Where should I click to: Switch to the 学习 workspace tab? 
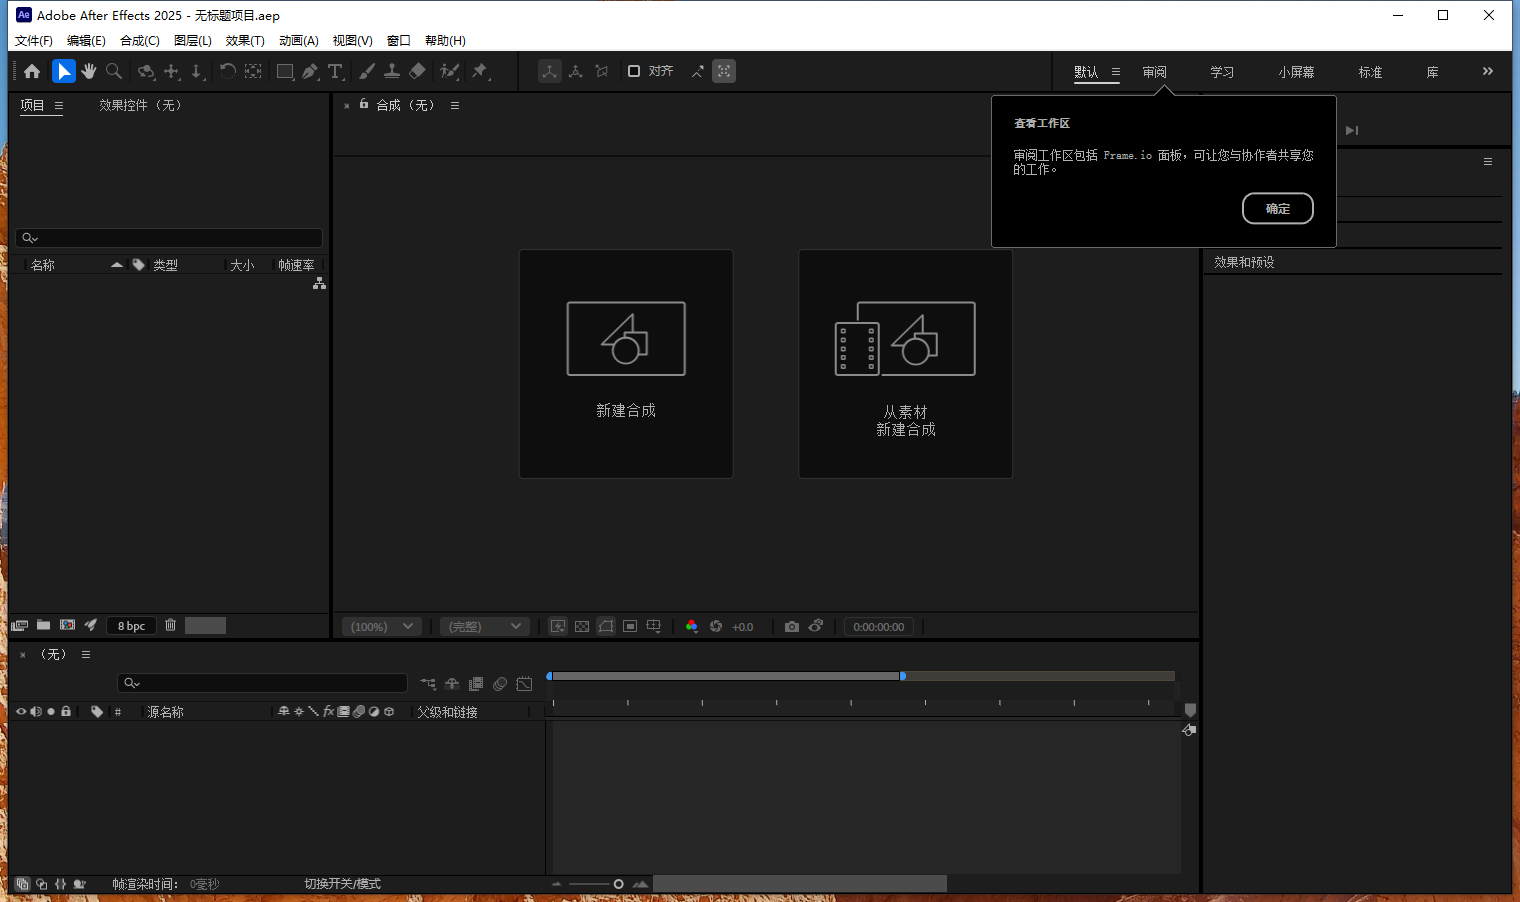(1221, 71)
